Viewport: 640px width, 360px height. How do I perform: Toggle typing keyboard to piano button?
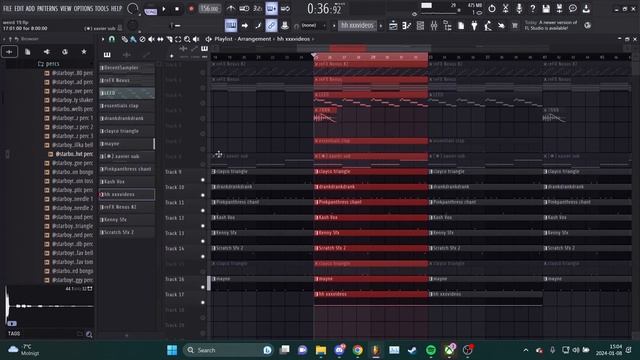click(x=231, y=25)
